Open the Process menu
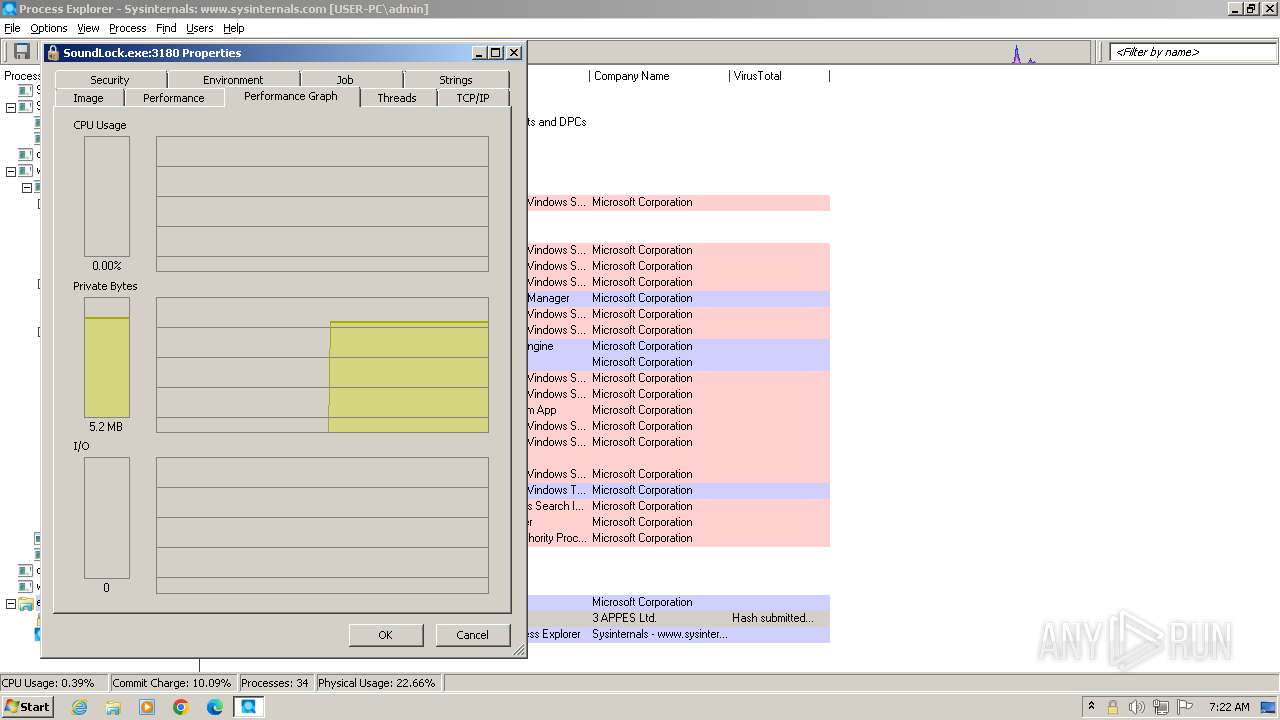The image size is (1280, 720). 127,28
